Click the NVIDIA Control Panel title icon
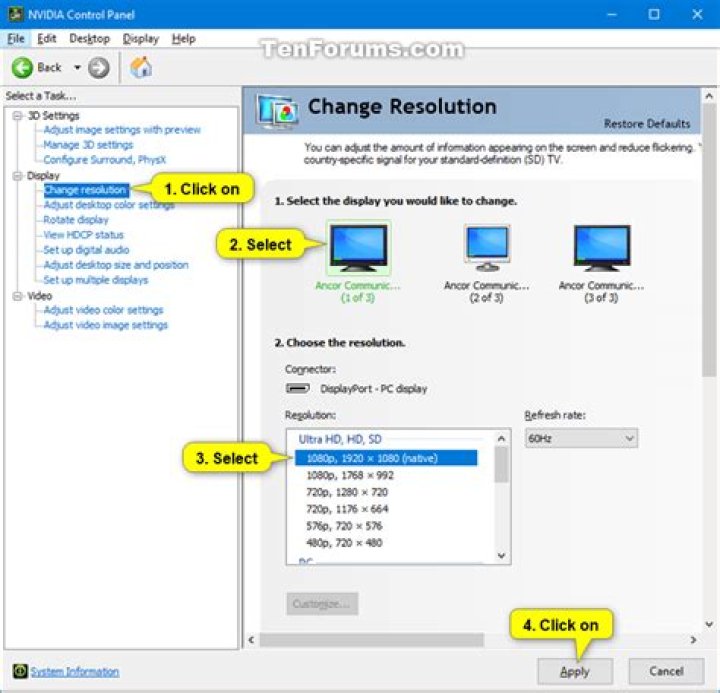Screen dimensions: 720x693 15,14
